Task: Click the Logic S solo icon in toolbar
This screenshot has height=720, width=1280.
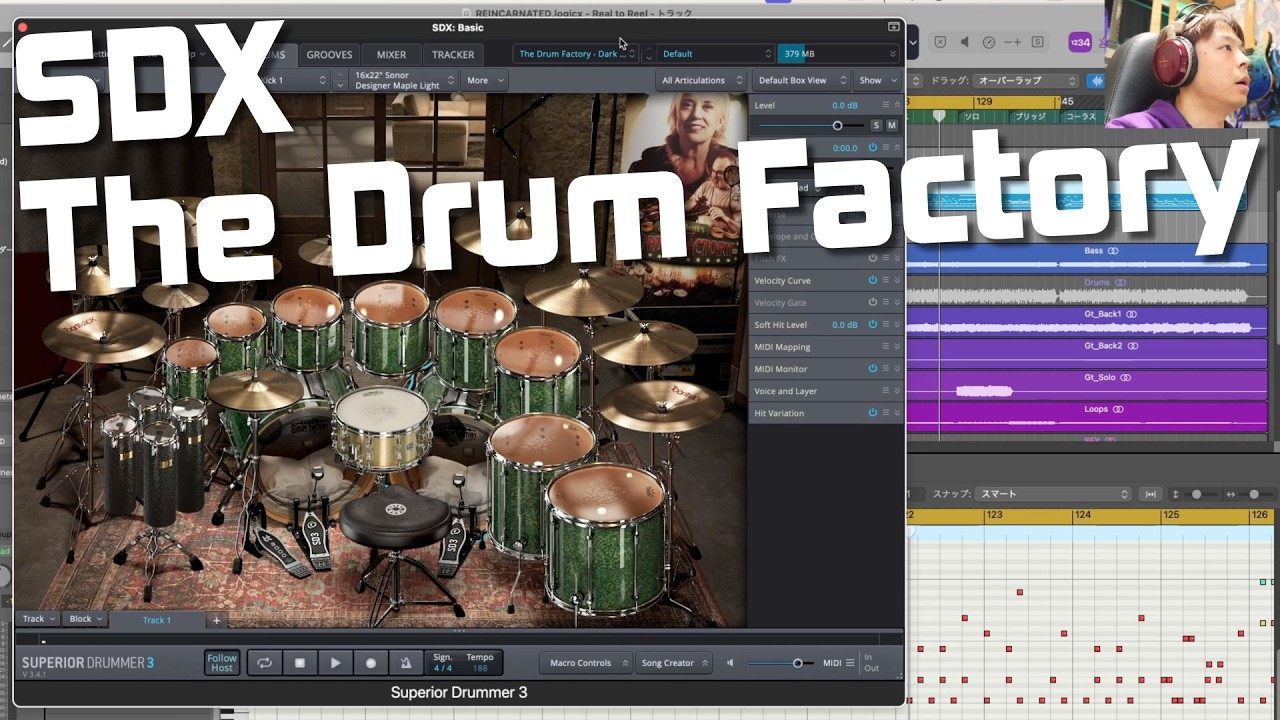Action: click(x=1037, y=42)
